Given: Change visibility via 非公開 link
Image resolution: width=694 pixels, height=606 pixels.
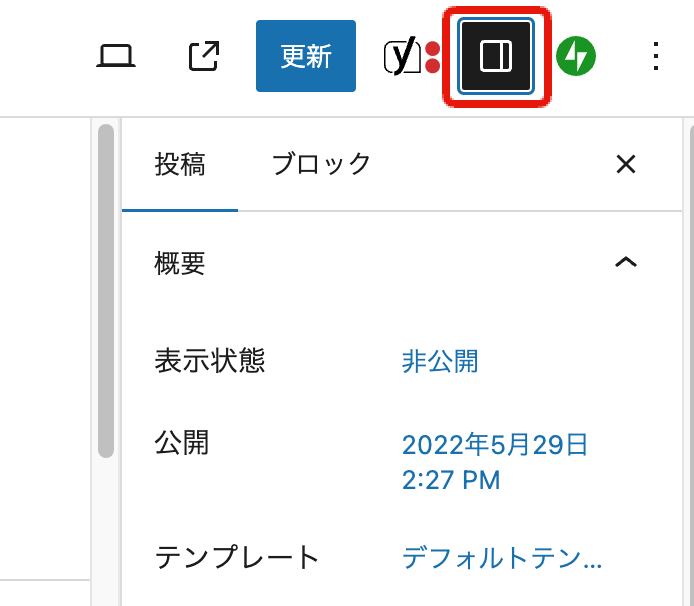Looking at the screenshot, I should (440, 361).
